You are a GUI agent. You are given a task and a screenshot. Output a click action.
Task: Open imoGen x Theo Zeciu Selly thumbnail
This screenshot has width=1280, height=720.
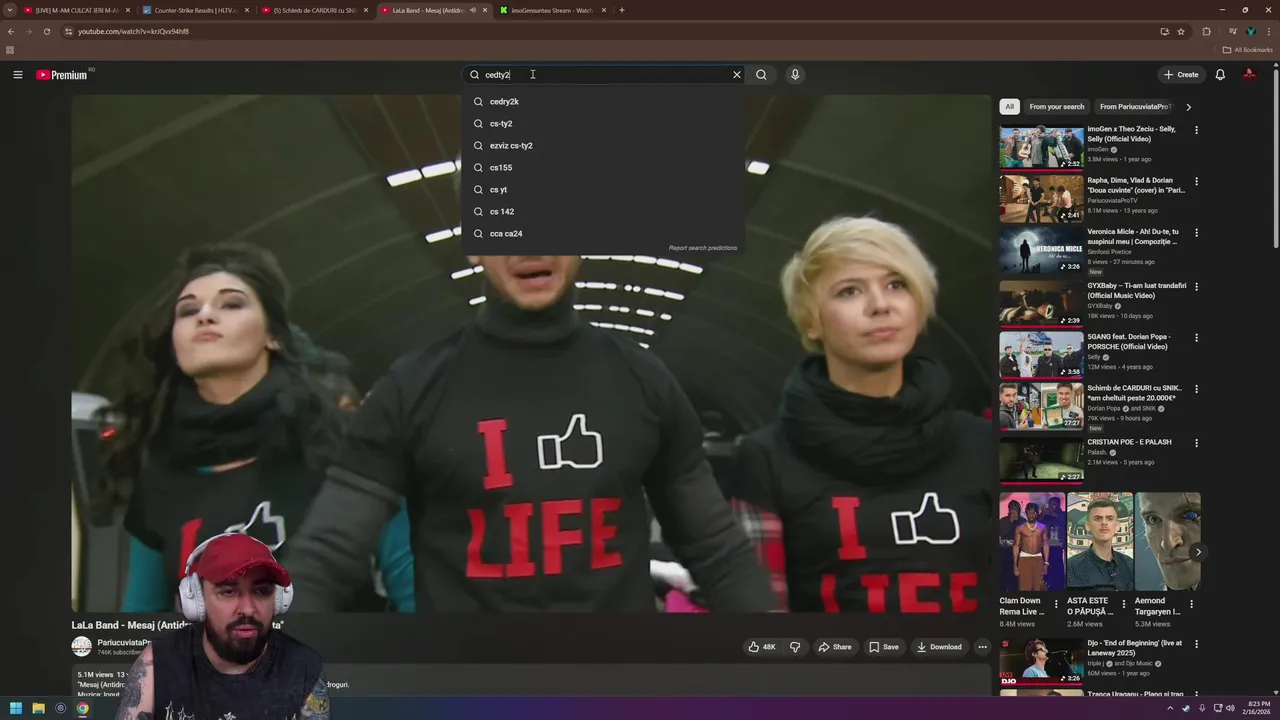click(1041, 146)
